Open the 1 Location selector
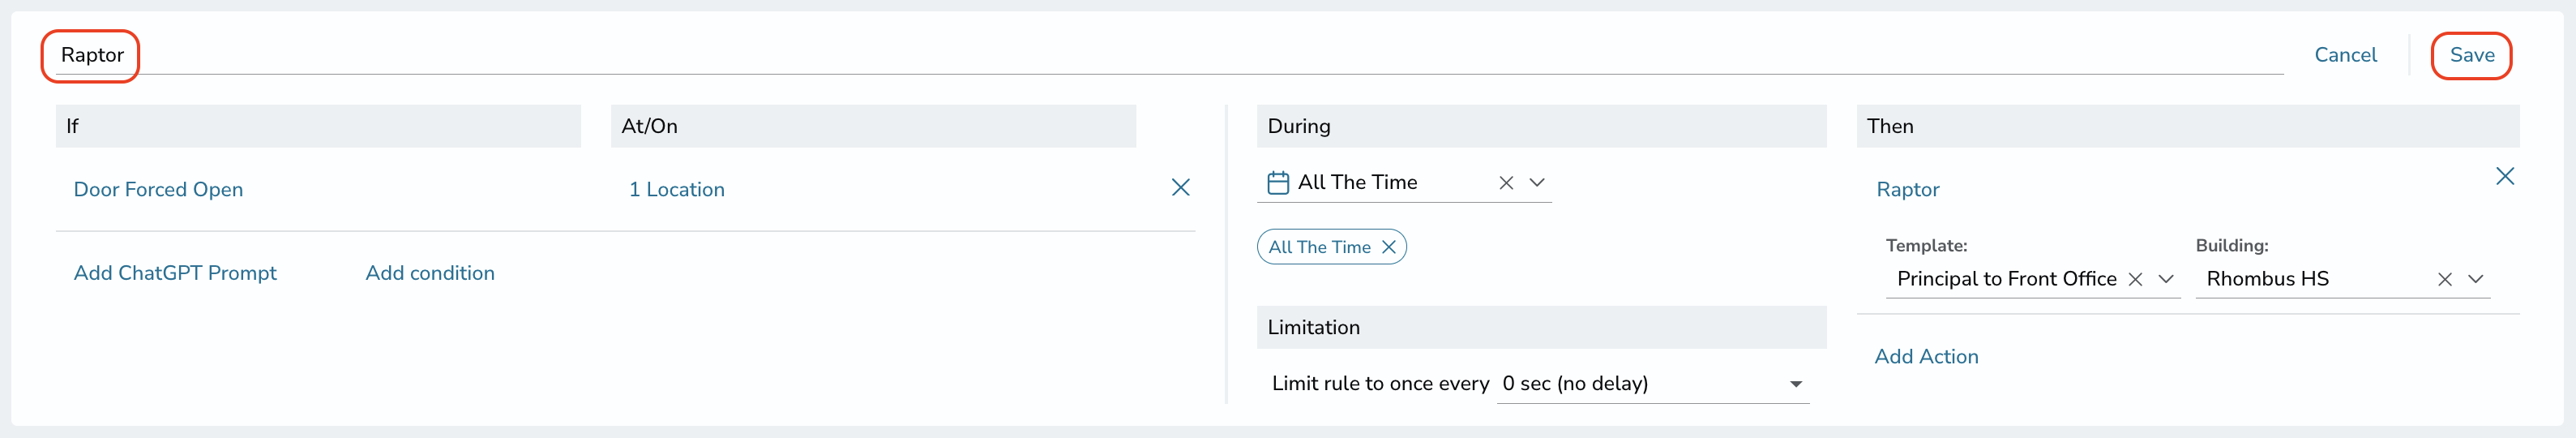2576x438 pixels. 677,190
